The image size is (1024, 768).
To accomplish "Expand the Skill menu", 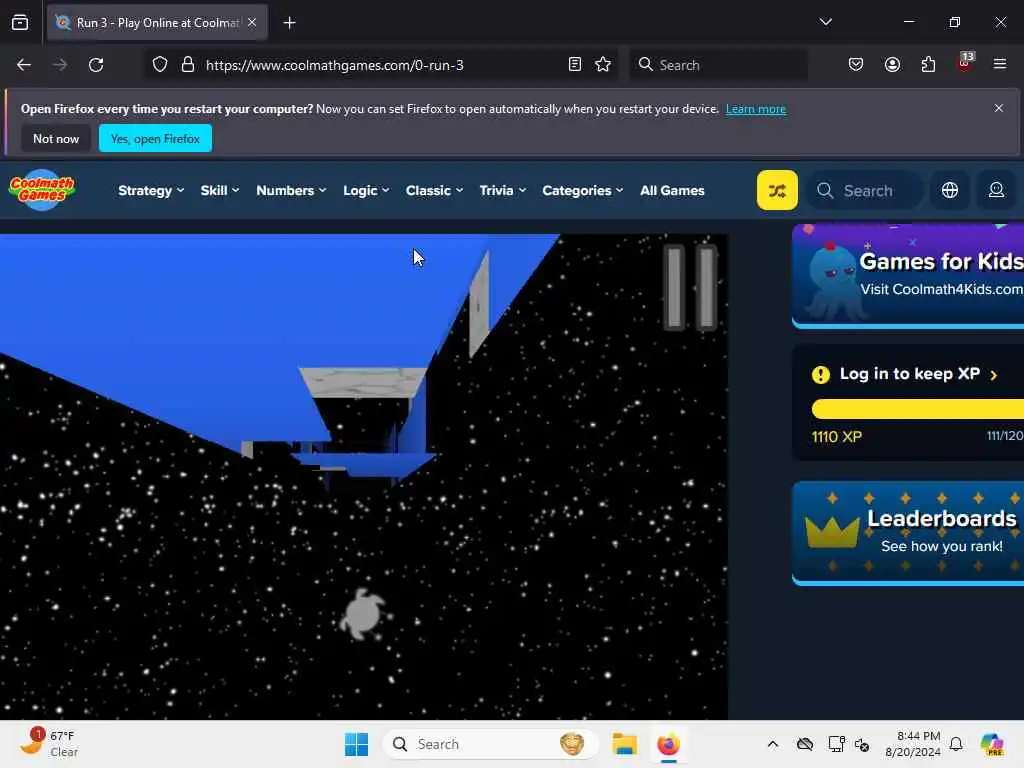I will click(x=219, y=191).
